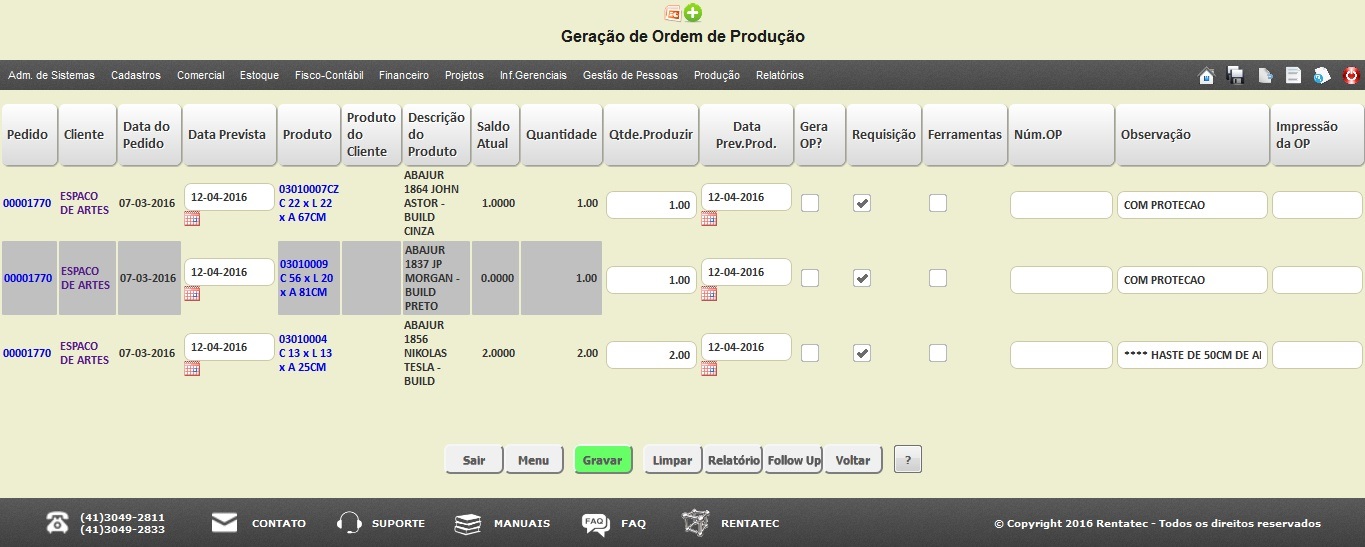Click the telephone icon in the footer
This screenshot has height=547, width=1365.
[x=58, y=523]
